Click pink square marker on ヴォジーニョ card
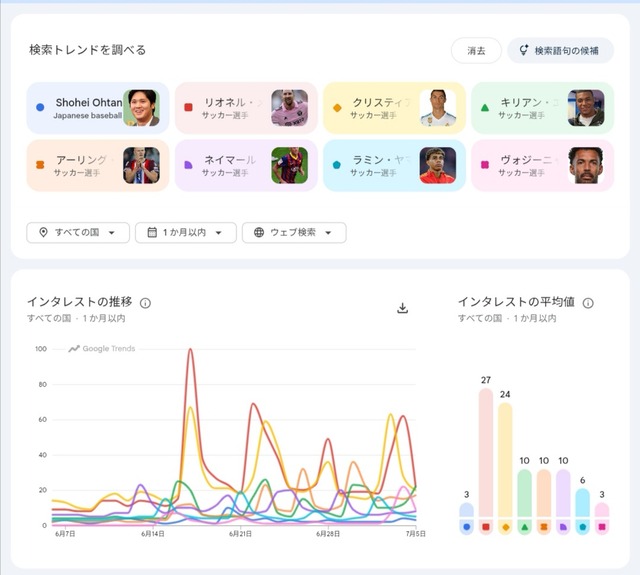Screen dimensions: 640x575 (x=484, y=165)
